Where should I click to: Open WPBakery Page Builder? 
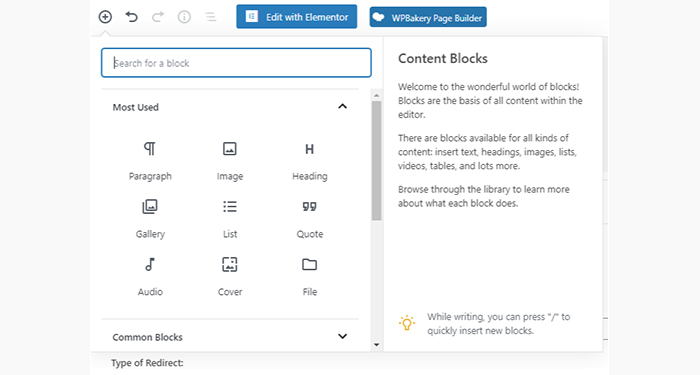(x=428, y=17)
